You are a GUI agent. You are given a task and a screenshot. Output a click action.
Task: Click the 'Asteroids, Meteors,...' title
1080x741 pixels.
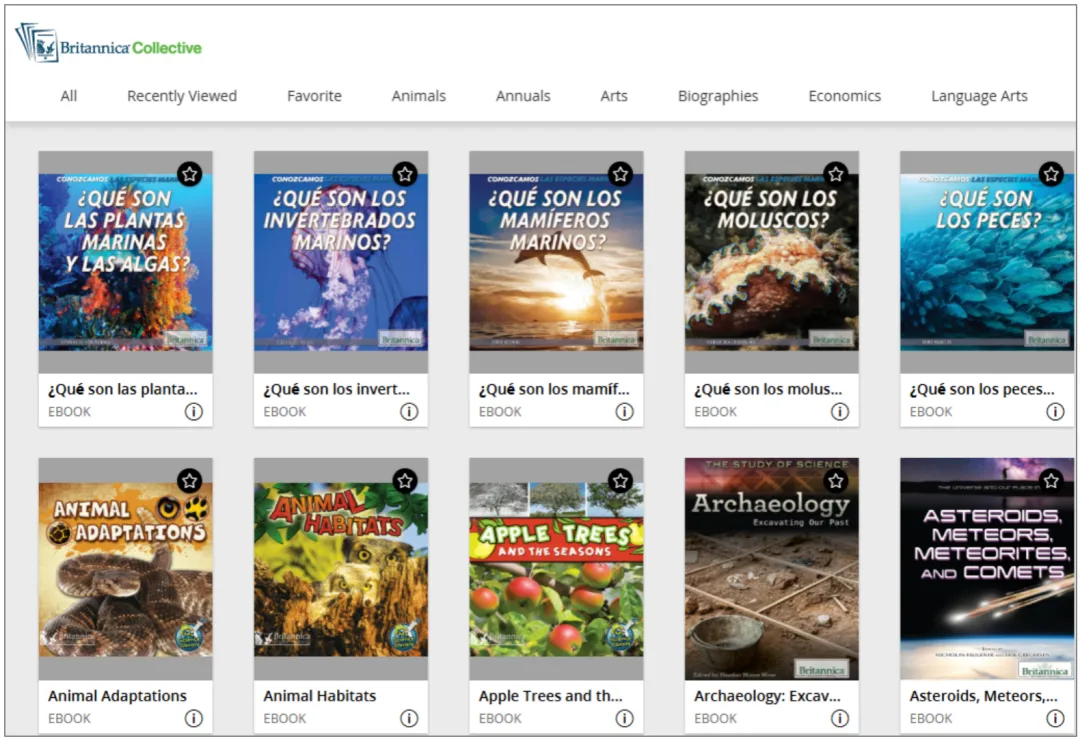point(984,696)
